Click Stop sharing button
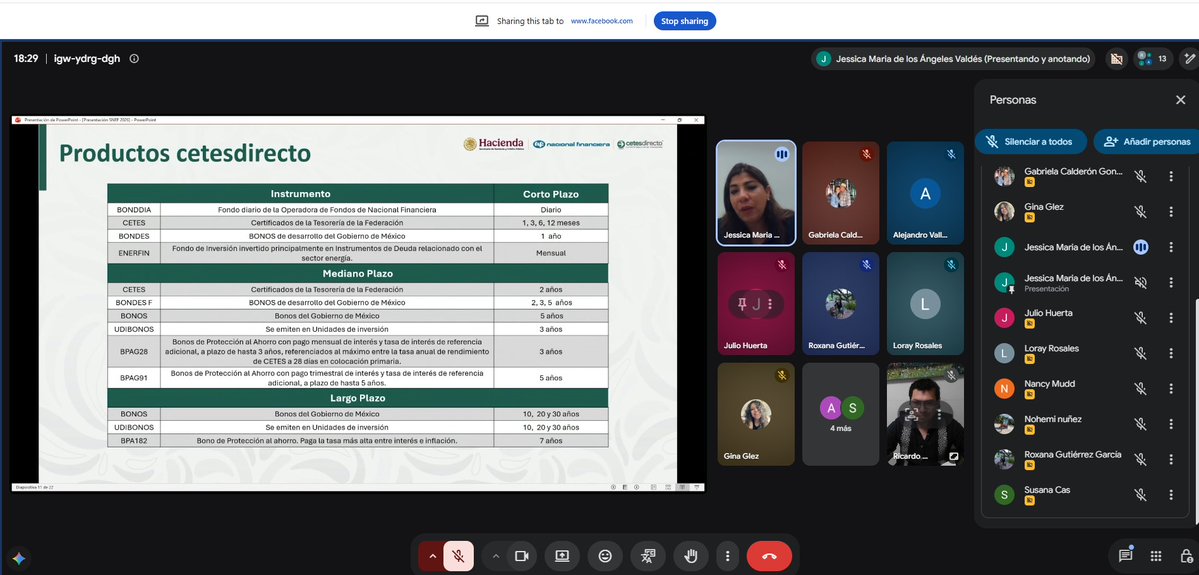The width and height of the screenshot is (1199, 575). (x=684, y=21)
